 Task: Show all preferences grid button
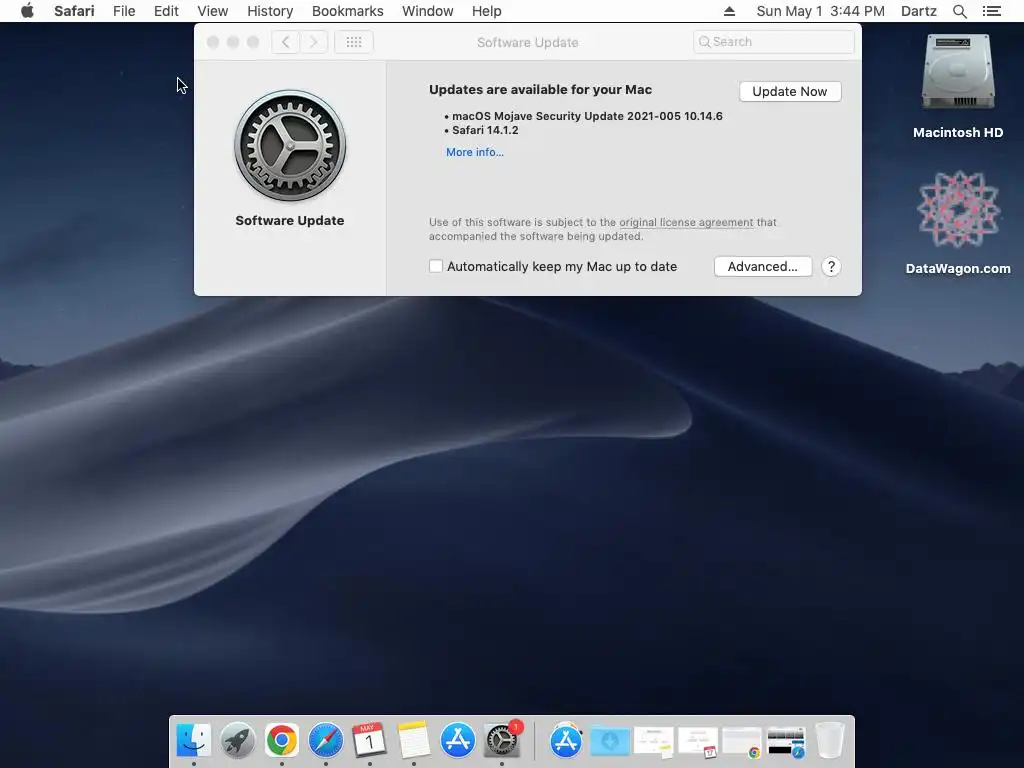click(x=354, y=42)
